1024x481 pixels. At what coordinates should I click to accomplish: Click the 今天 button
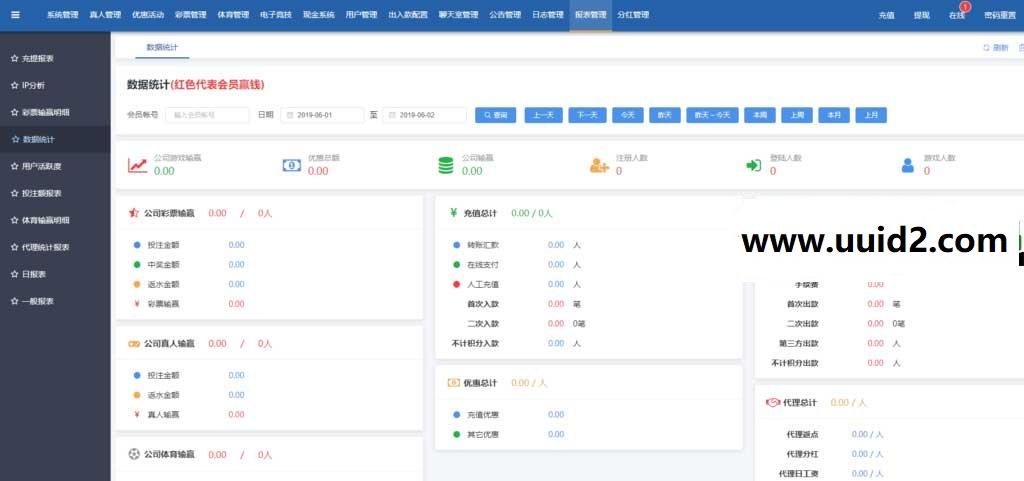627,115
